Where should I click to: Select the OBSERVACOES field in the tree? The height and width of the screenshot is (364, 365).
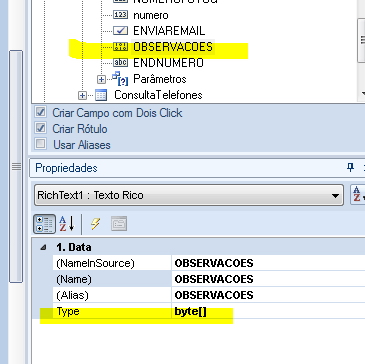click(173, 47)
